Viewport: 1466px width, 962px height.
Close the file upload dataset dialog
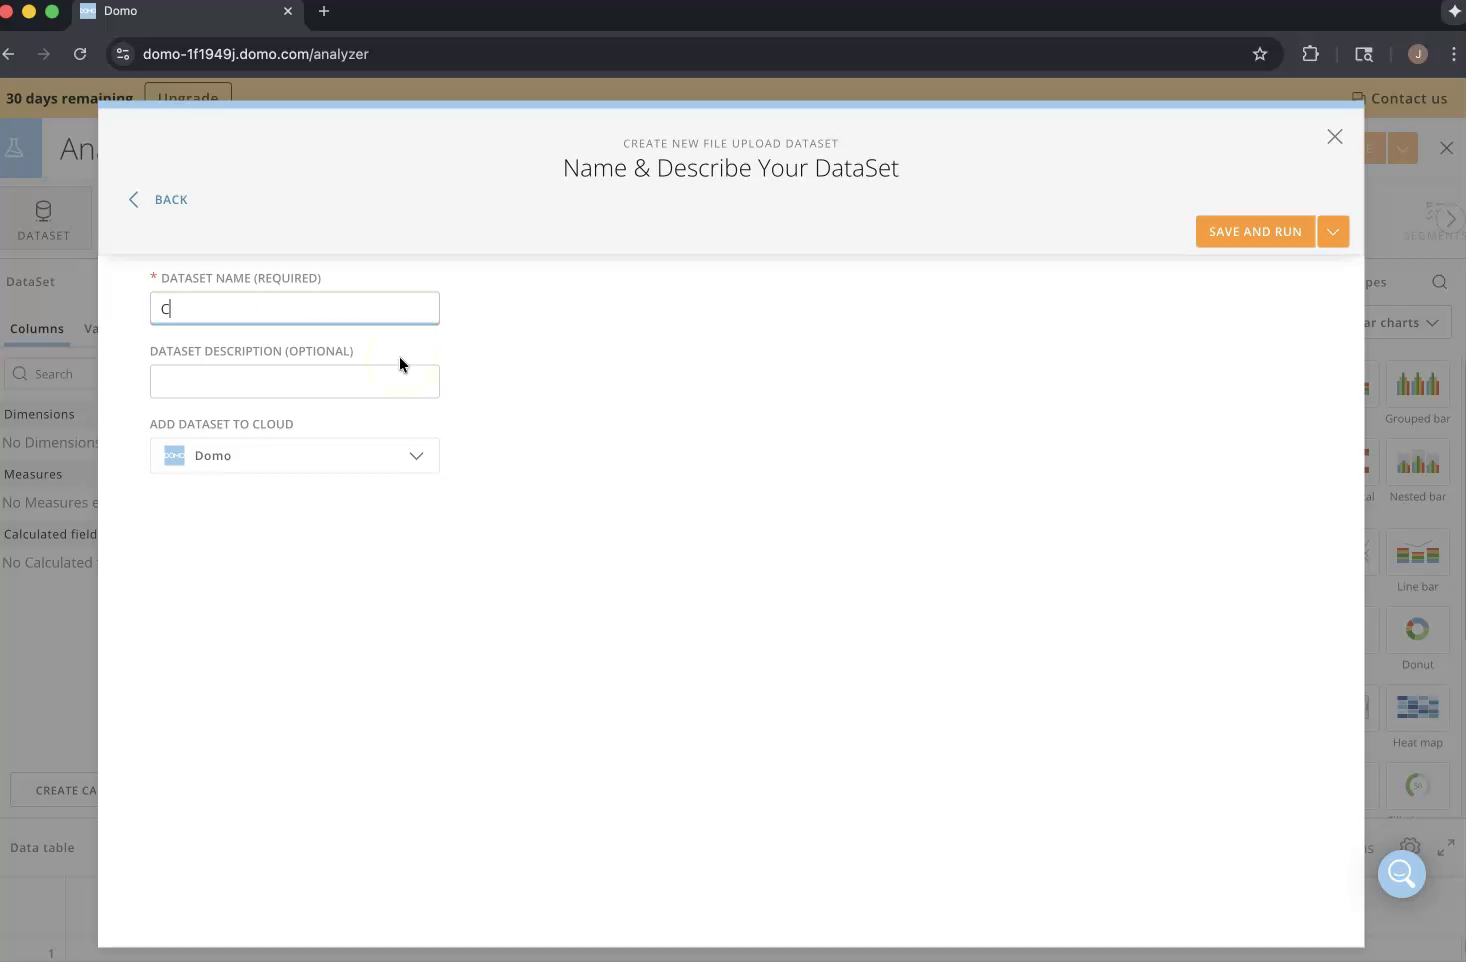point(1334,137)
